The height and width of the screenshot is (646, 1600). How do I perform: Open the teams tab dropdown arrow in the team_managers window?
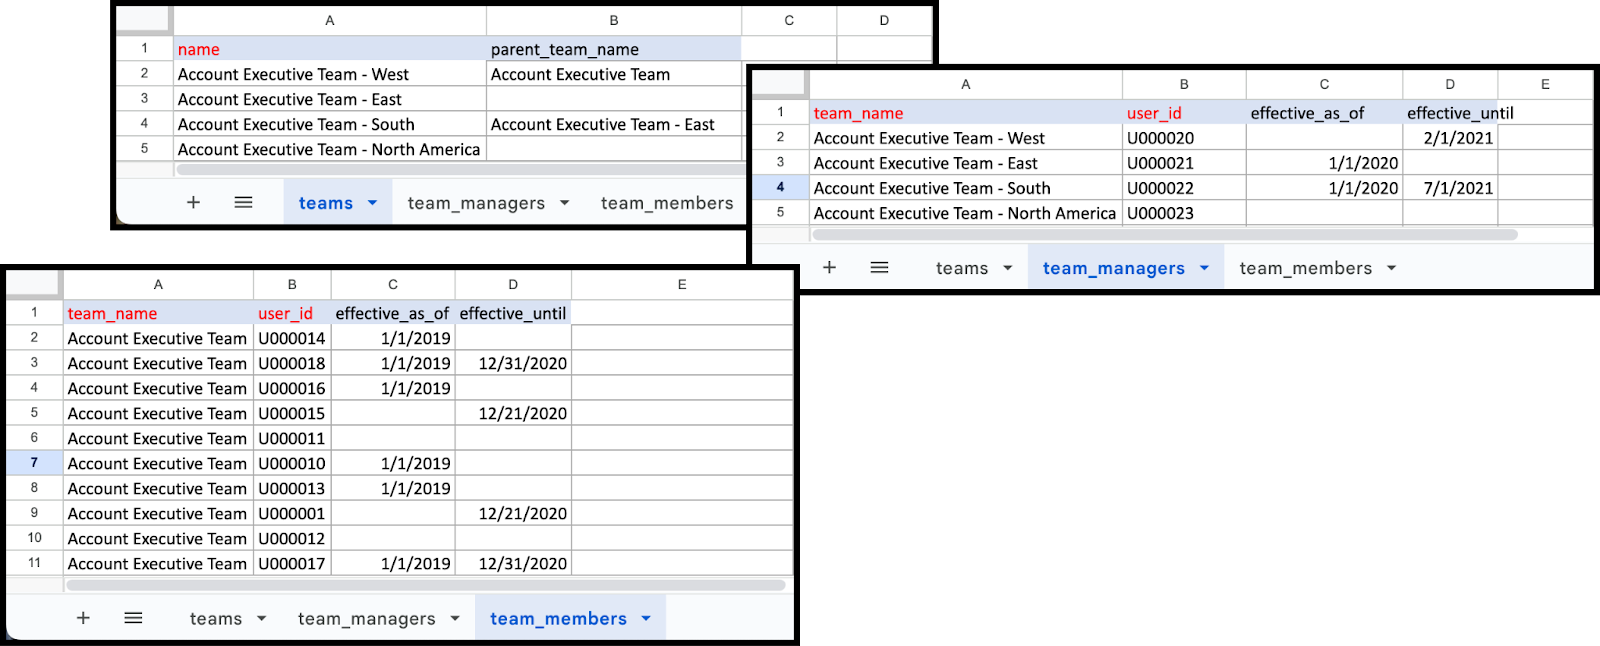point(1007,268)
